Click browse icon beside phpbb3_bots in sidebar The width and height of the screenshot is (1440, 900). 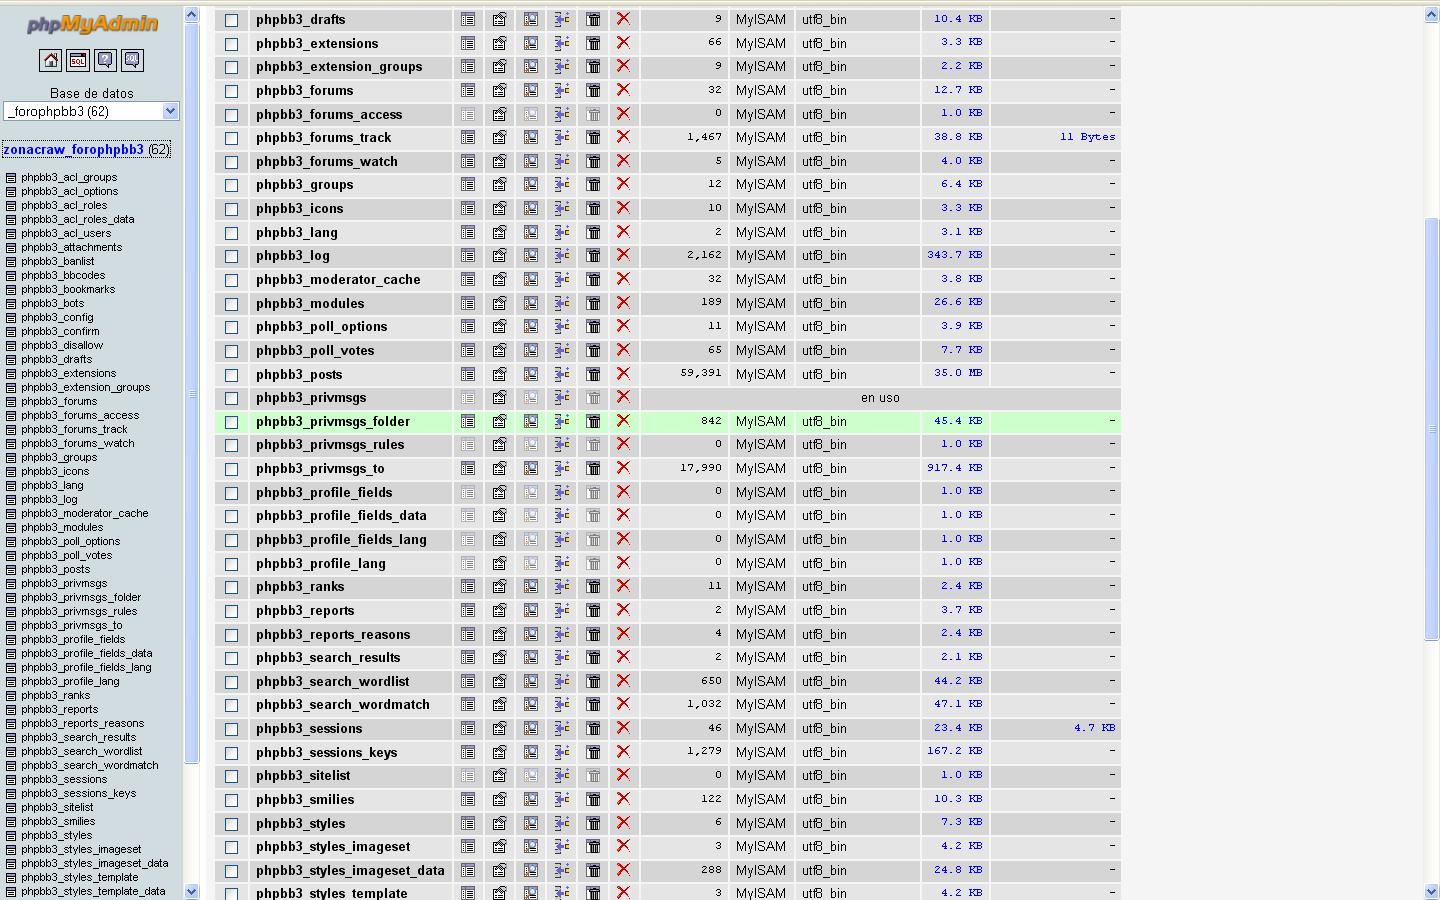pyautogui.click(x=11, y=304)
